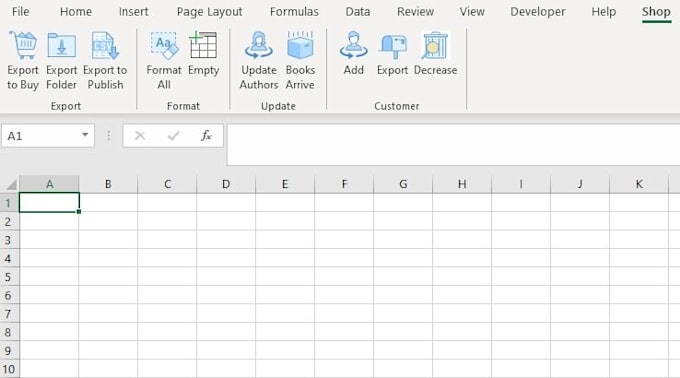Click the formula bar Enter checkmark

[173, 136]
